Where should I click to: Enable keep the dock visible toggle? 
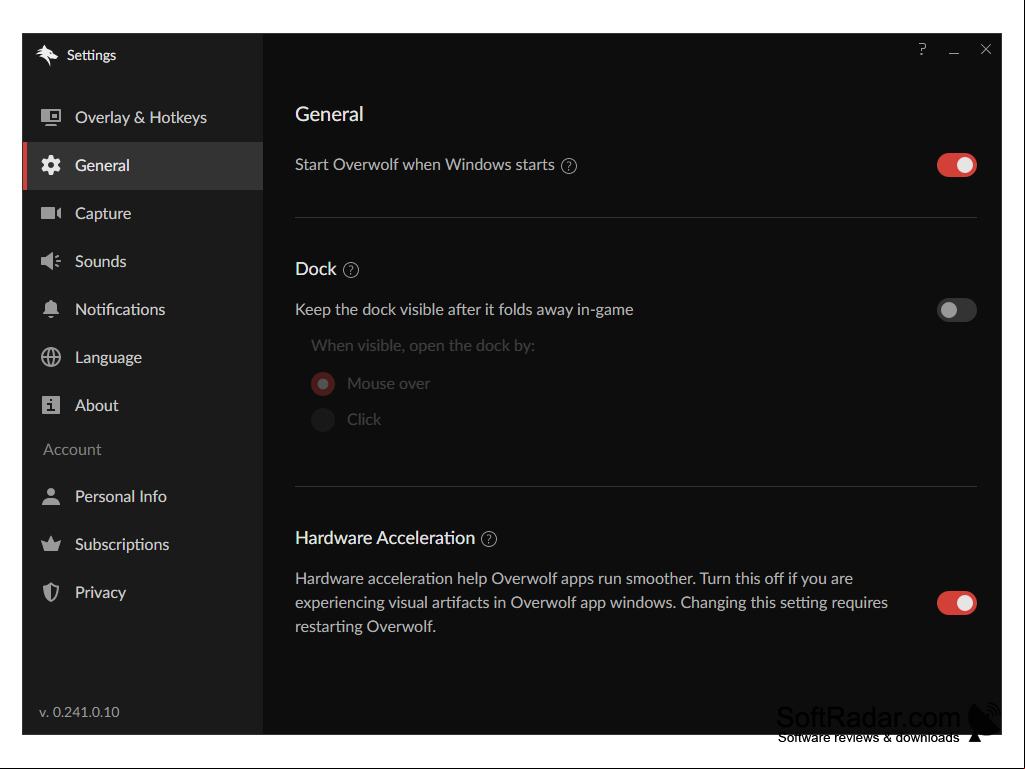click(956, 310)
